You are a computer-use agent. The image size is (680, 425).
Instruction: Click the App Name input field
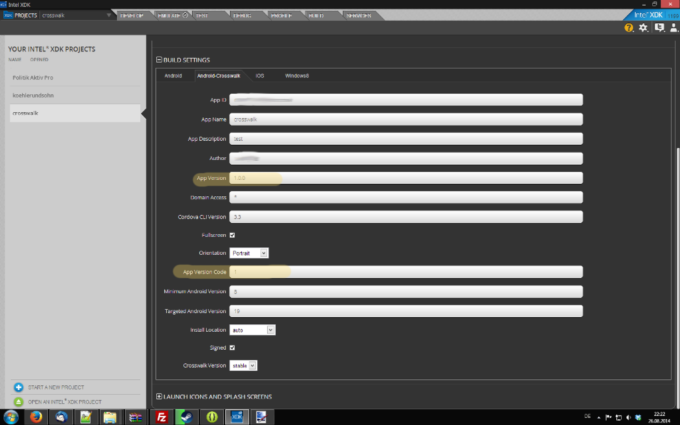point(406,119)
